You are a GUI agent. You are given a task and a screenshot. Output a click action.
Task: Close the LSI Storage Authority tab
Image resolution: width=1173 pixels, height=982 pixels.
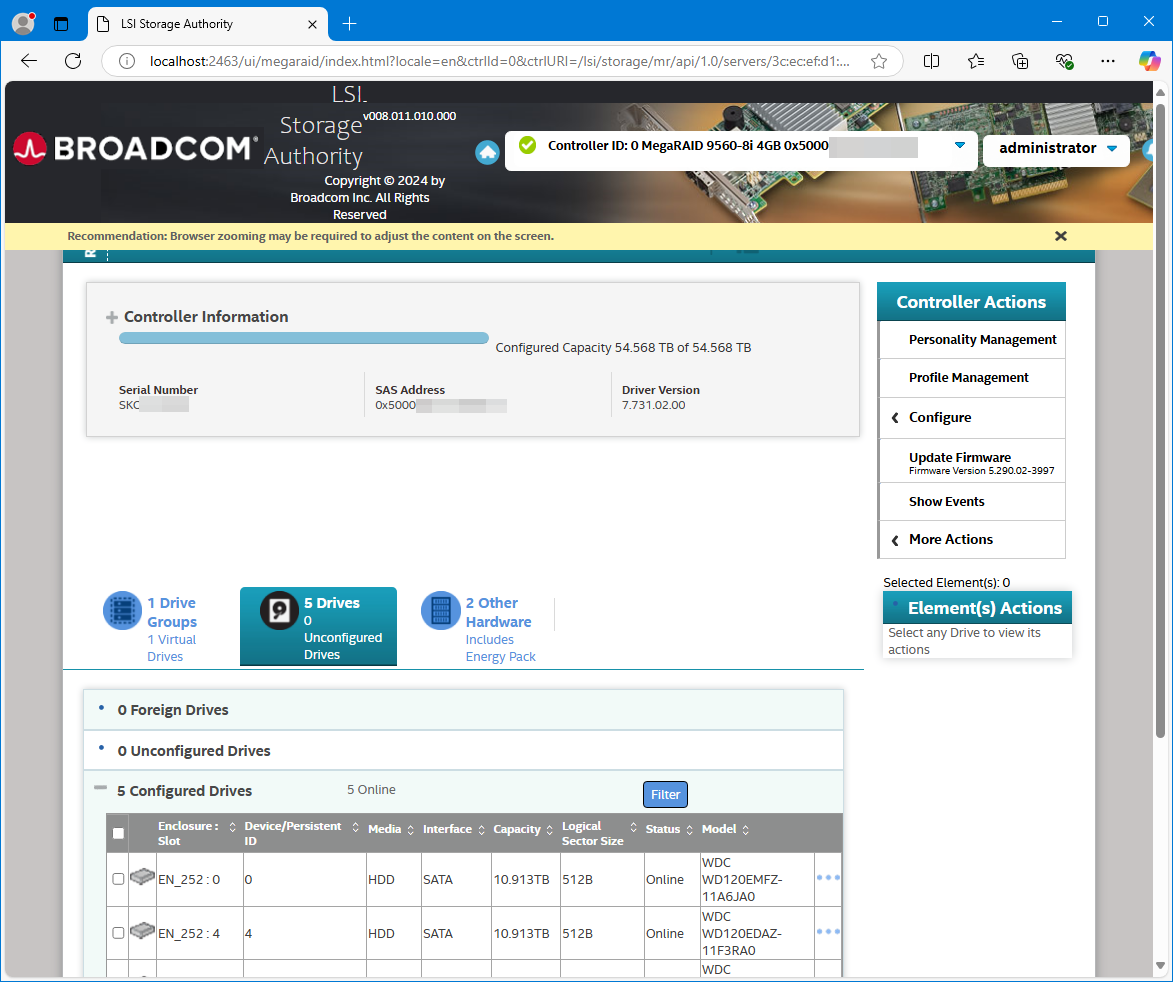(x=313, y=24)
